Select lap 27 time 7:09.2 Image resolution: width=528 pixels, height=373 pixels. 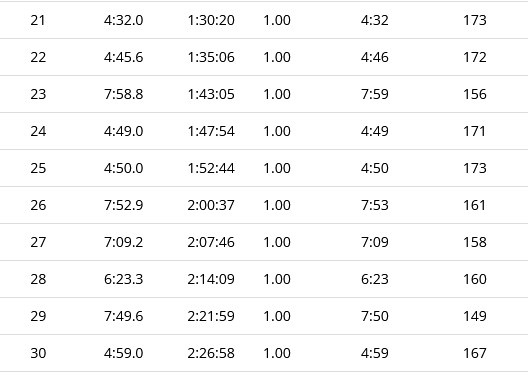124,242
